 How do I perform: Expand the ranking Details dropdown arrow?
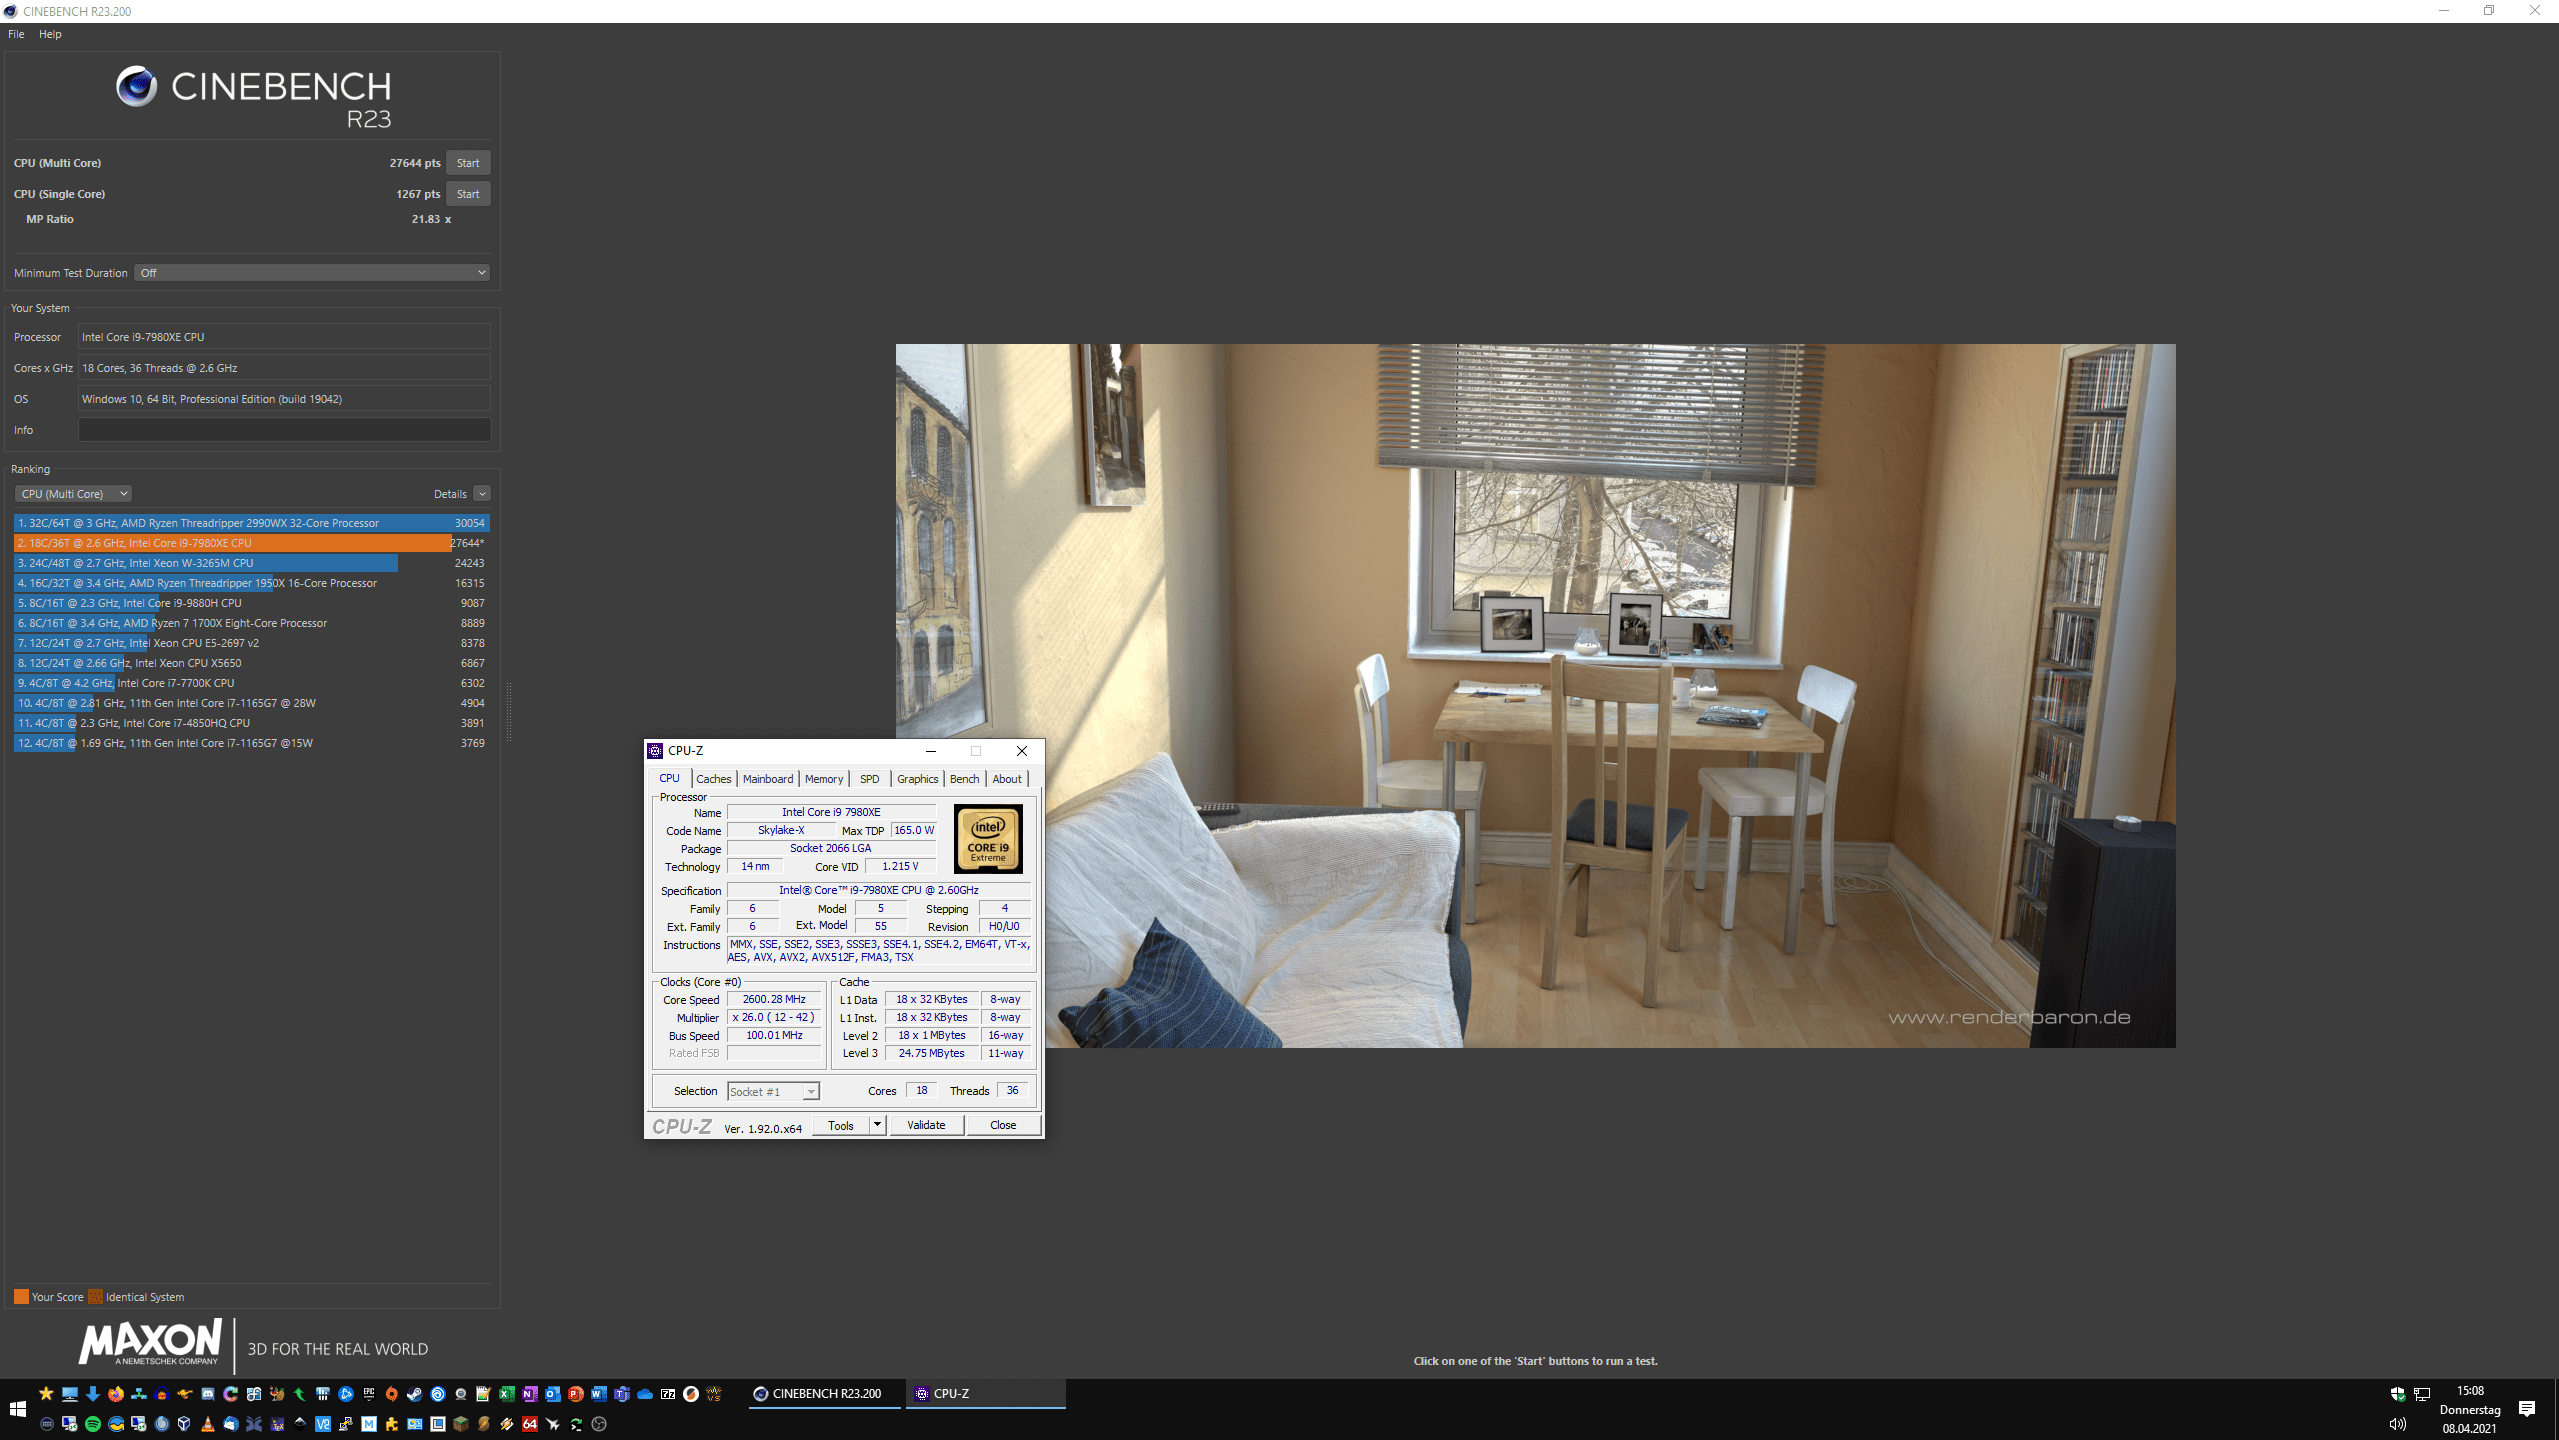[x=482, y=494]
